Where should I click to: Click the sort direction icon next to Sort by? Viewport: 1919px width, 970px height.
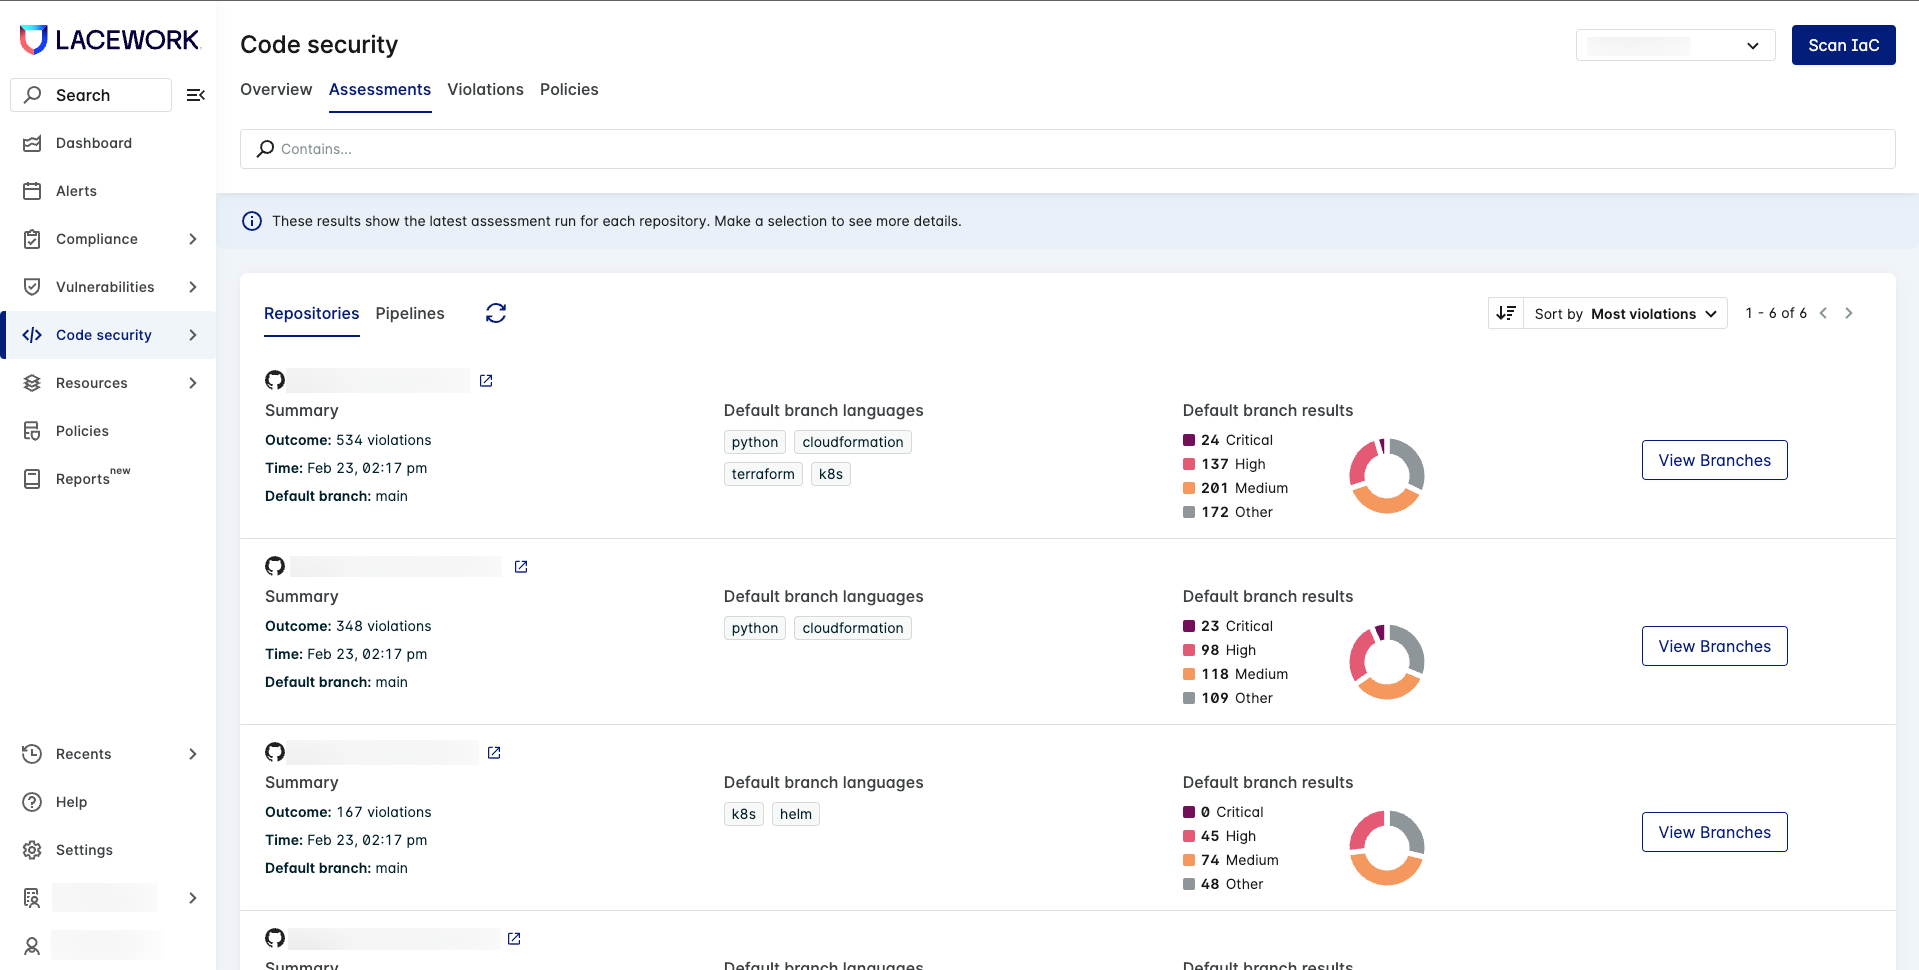point(1505,313)
